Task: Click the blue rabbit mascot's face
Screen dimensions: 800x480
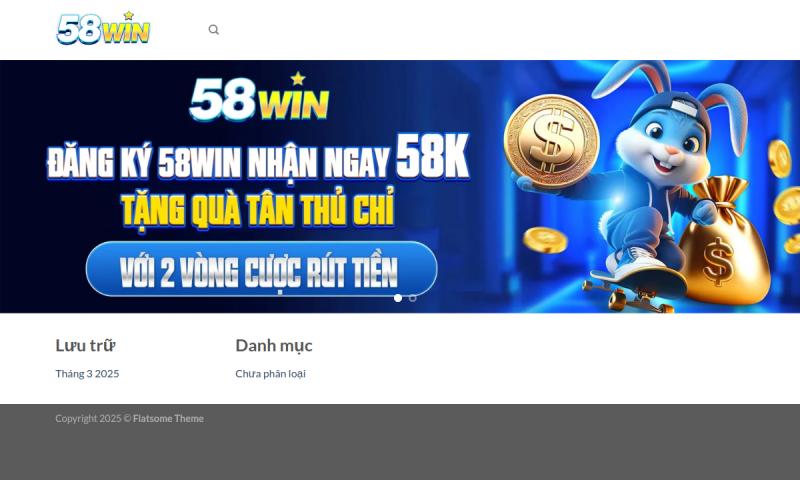Action: click(x=666, y=143)
